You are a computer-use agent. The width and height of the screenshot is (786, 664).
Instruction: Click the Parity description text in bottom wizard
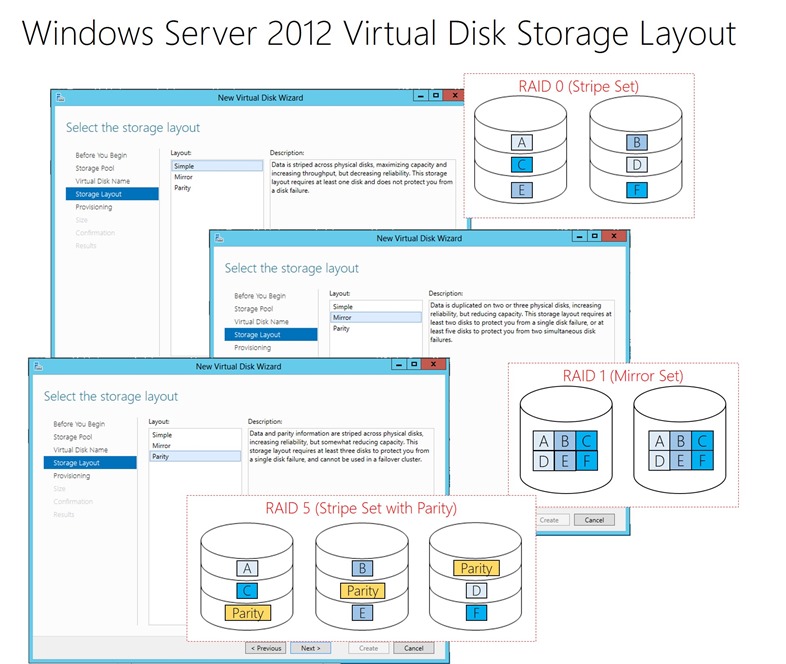pyautogui.click(x=339, y=446)
